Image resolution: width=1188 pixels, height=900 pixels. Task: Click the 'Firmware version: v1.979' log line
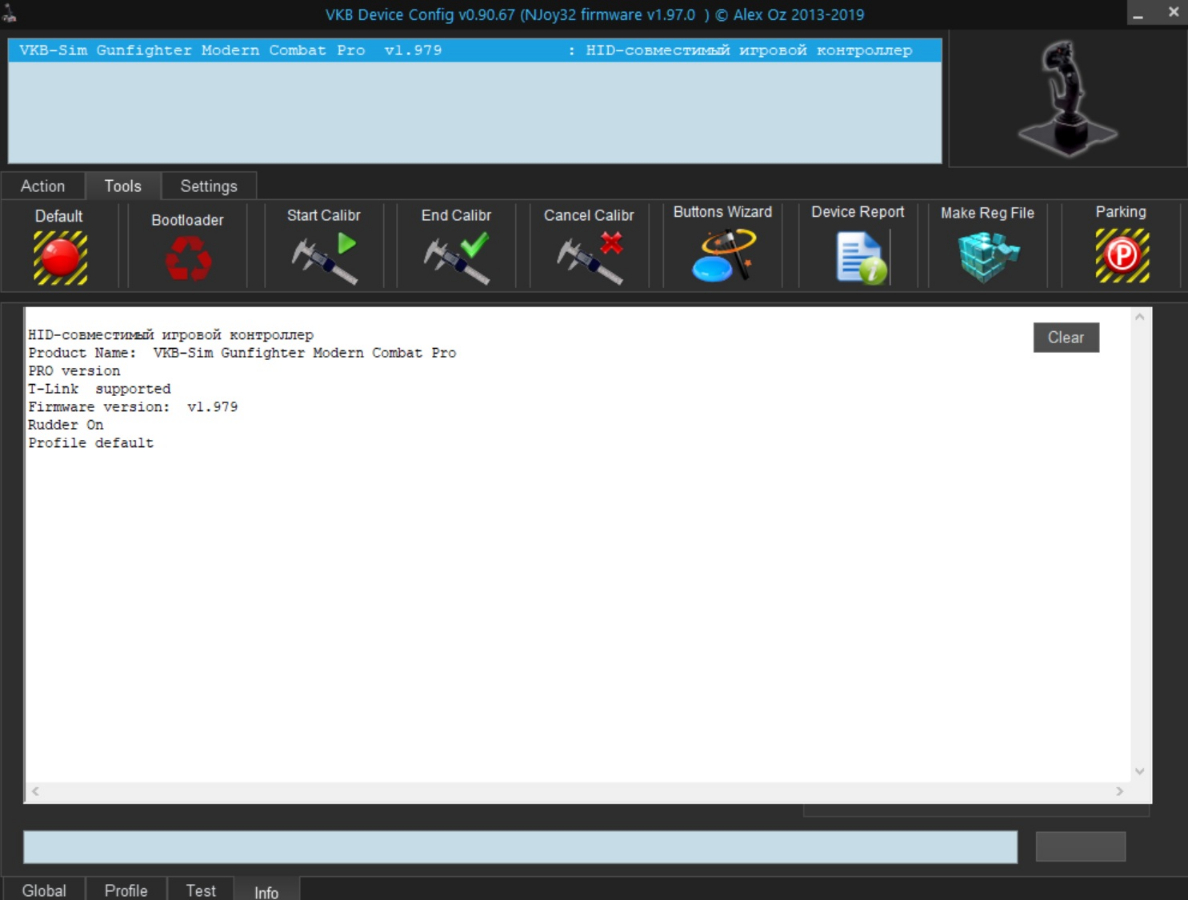click(x=133, y=407)
